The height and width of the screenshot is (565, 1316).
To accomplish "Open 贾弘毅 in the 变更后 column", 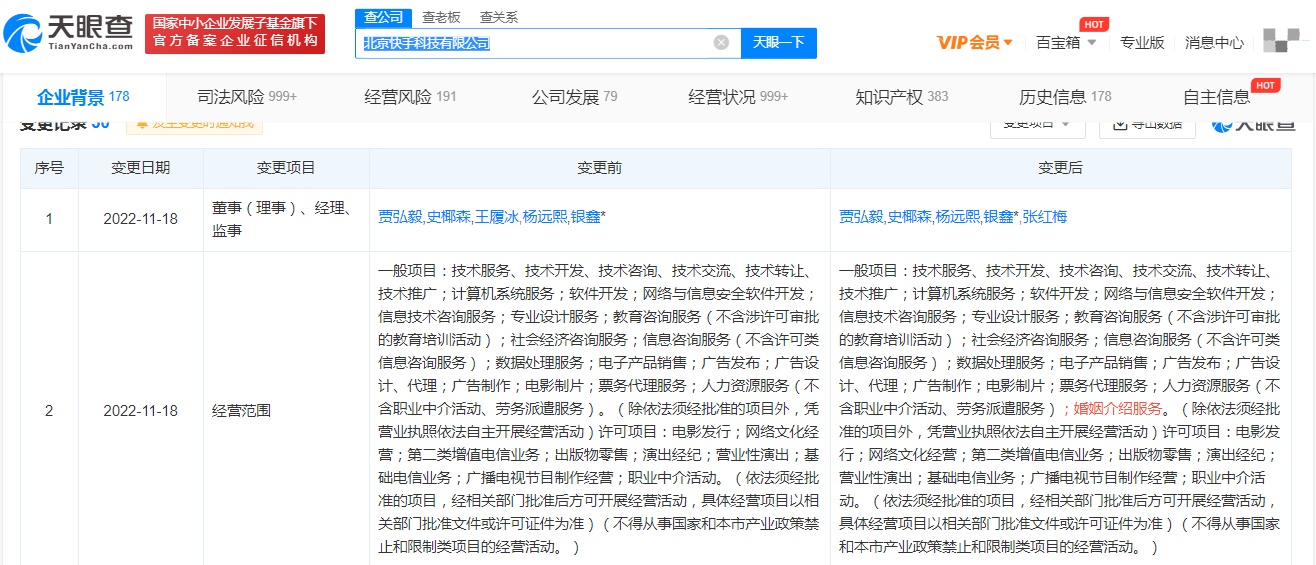I will [x=862, y=217].
